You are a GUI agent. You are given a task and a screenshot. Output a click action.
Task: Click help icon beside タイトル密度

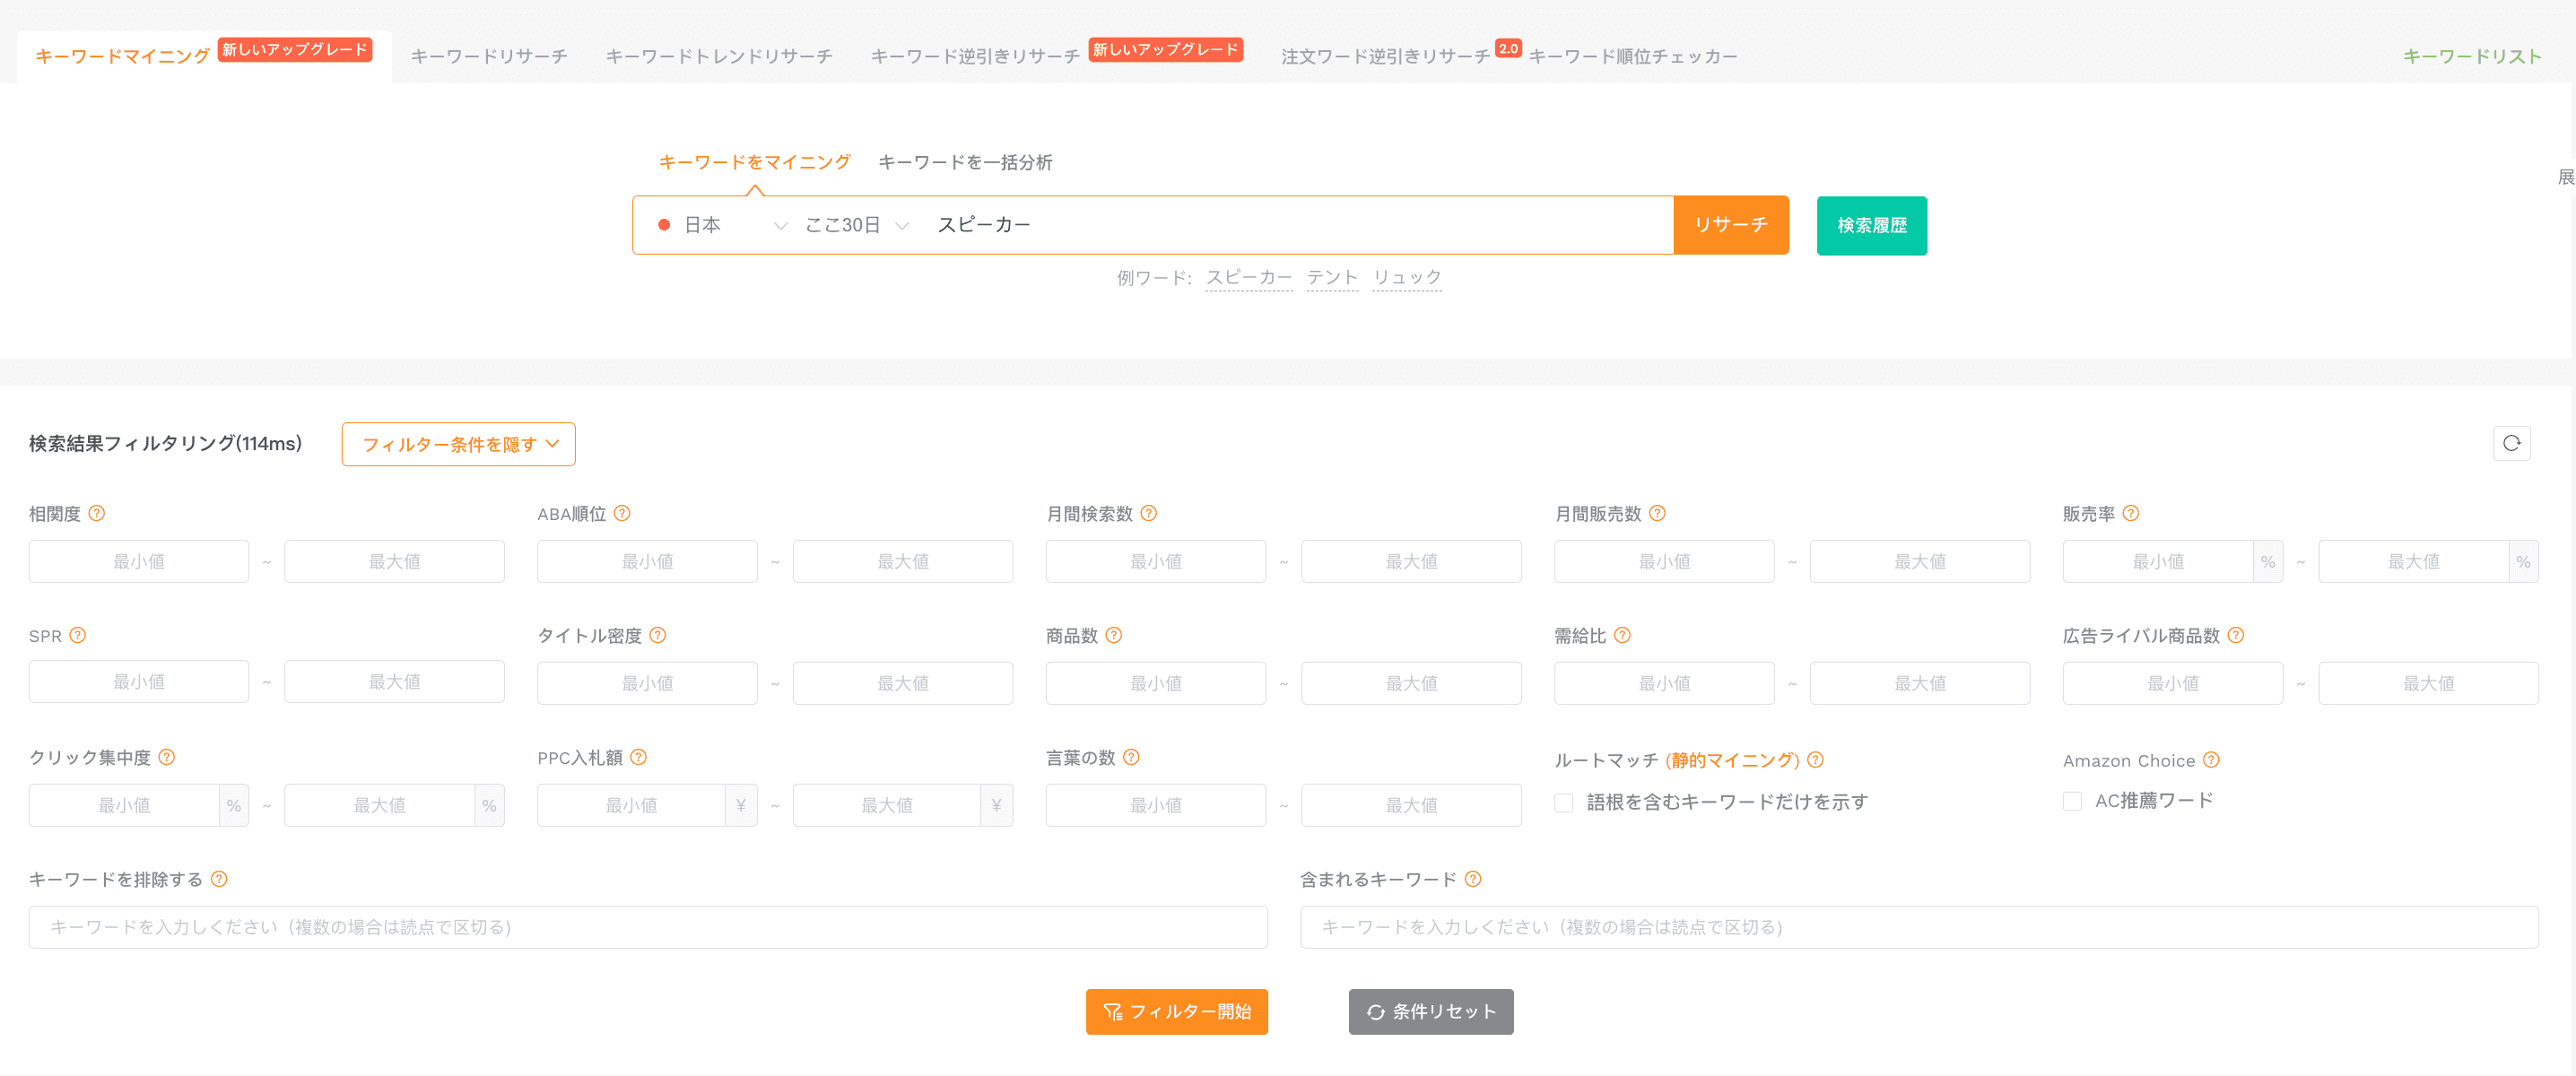coord(658,635)
